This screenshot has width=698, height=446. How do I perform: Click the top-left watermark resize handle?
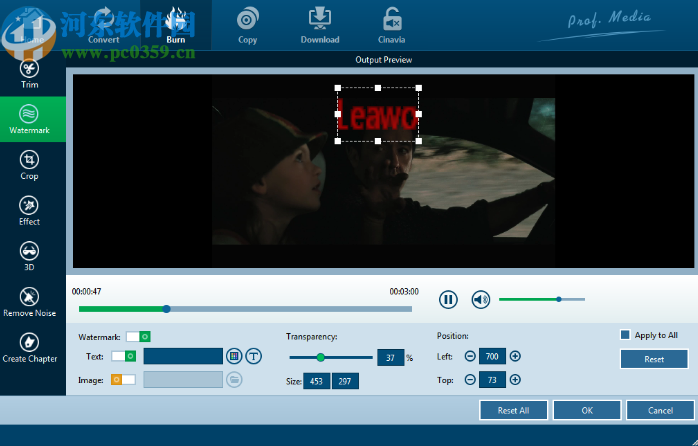click(x=338, y=88)
